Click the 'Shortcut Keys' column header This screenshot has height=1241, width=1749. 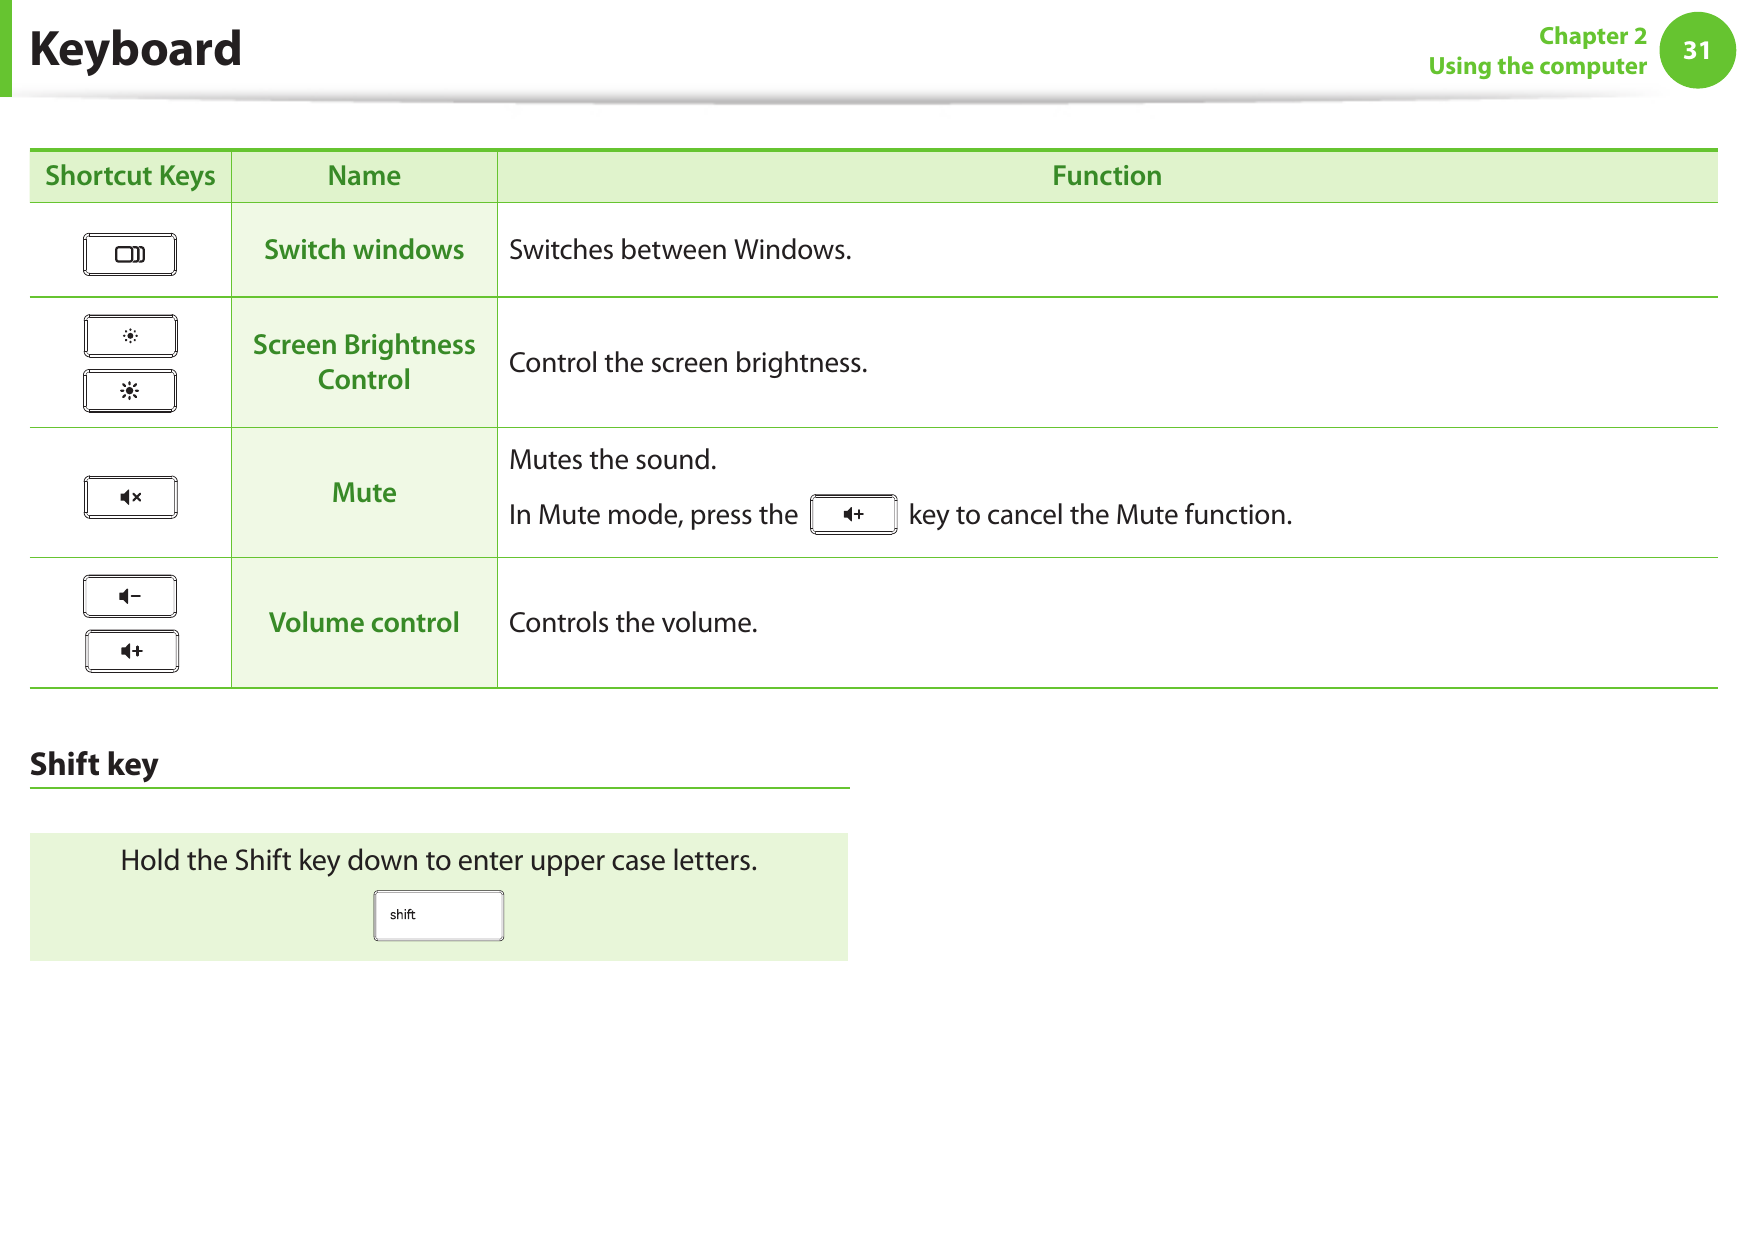pyautogui.click(x=130, y=176)
